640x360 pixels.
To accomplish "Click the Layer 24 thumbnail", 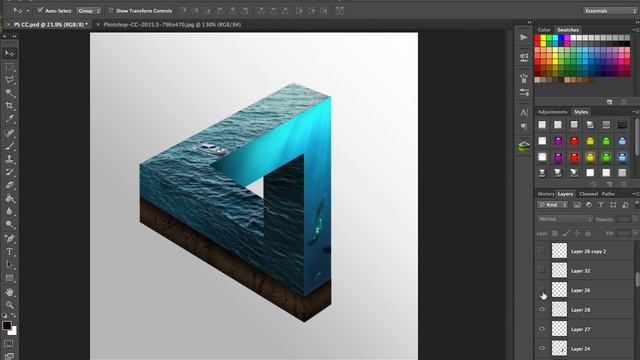I will pyautogui.click(x=559, y=348).
